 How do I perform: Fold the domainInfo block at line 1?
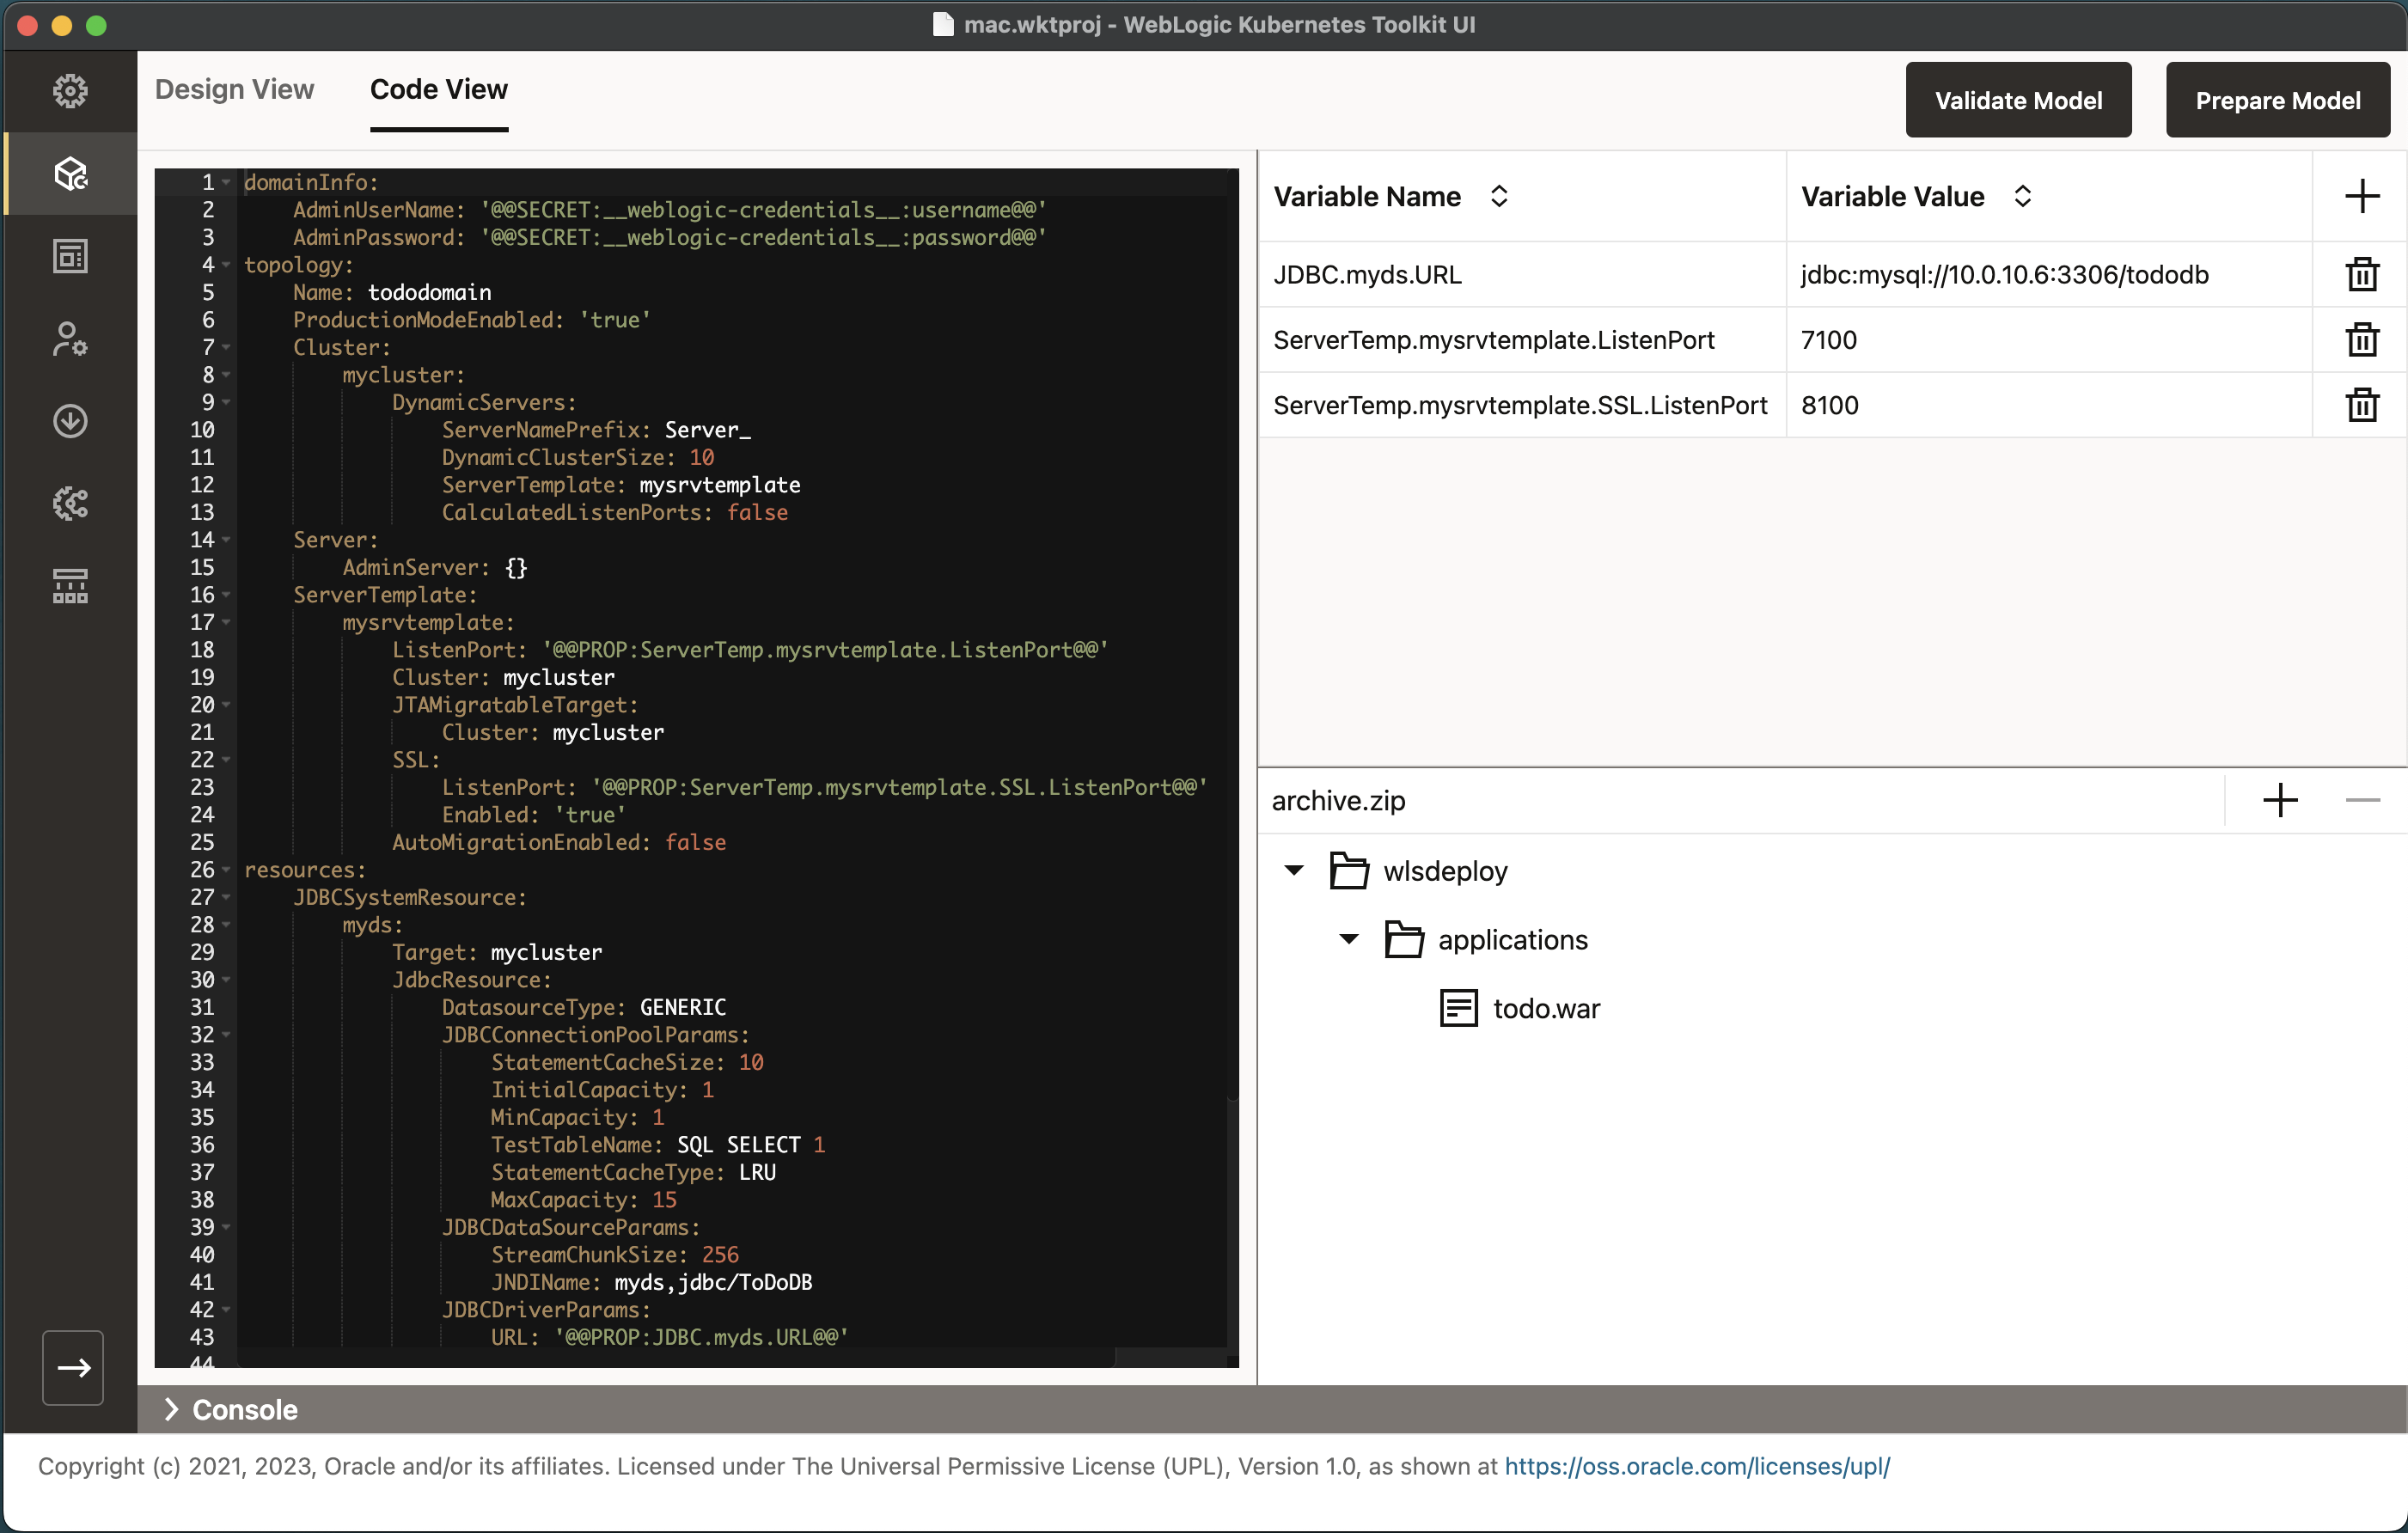226,182
